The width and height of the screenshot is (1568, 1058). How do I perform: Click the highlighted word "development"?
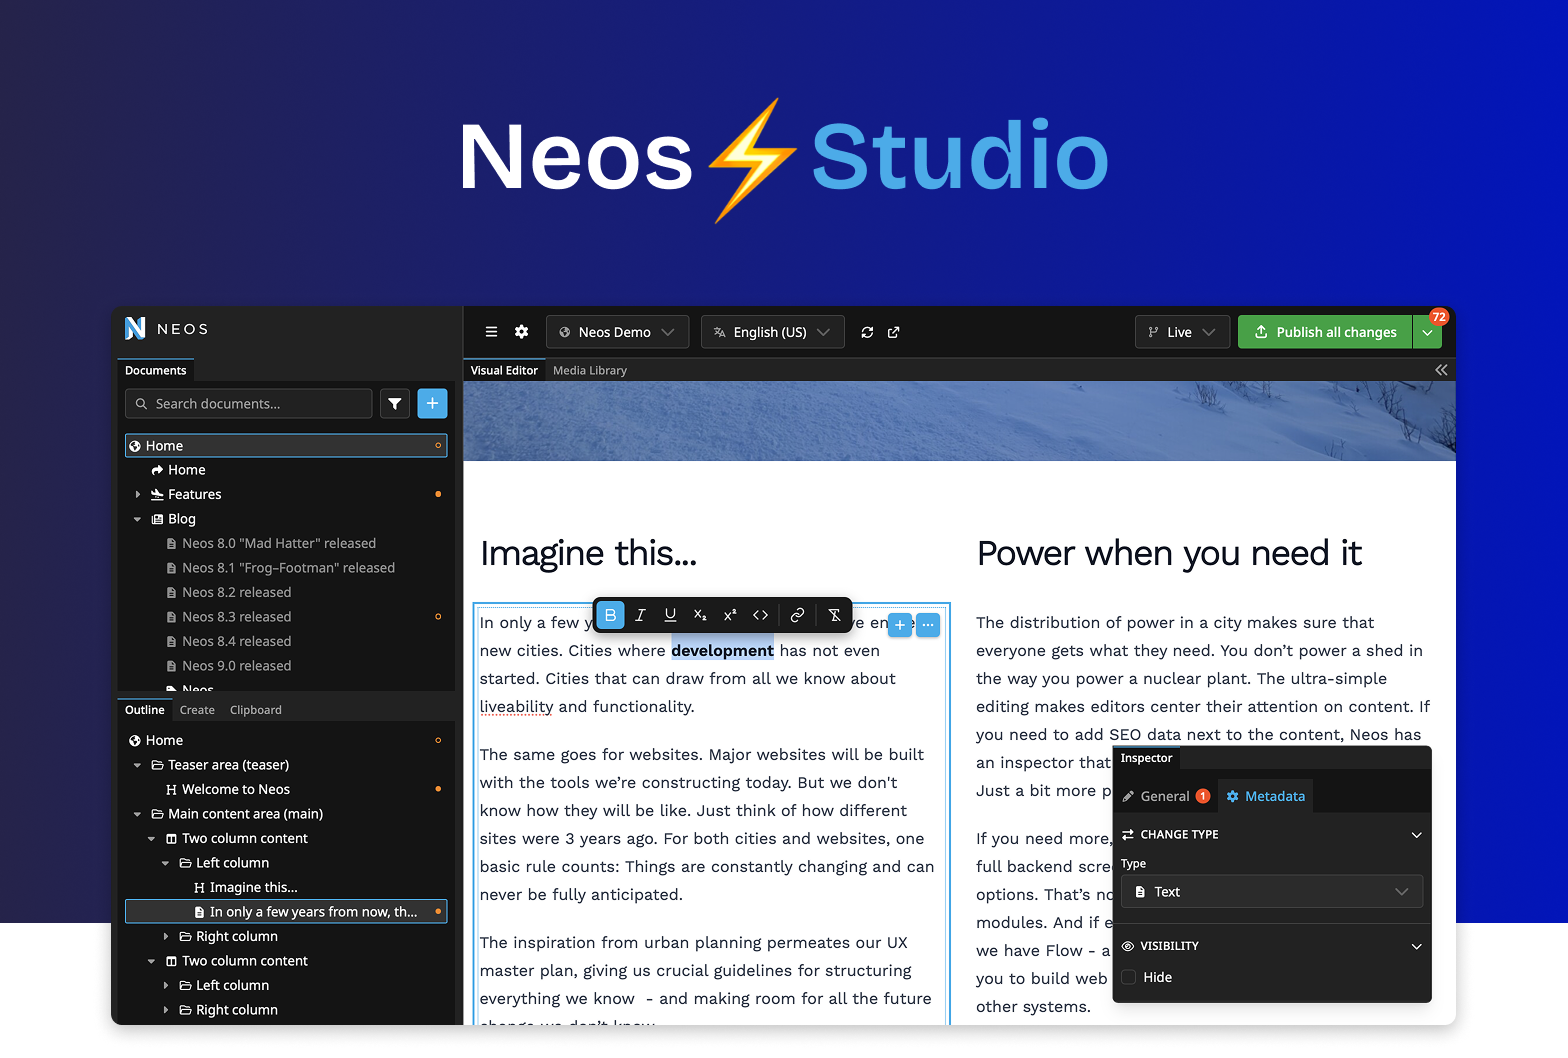coord(722,651)
